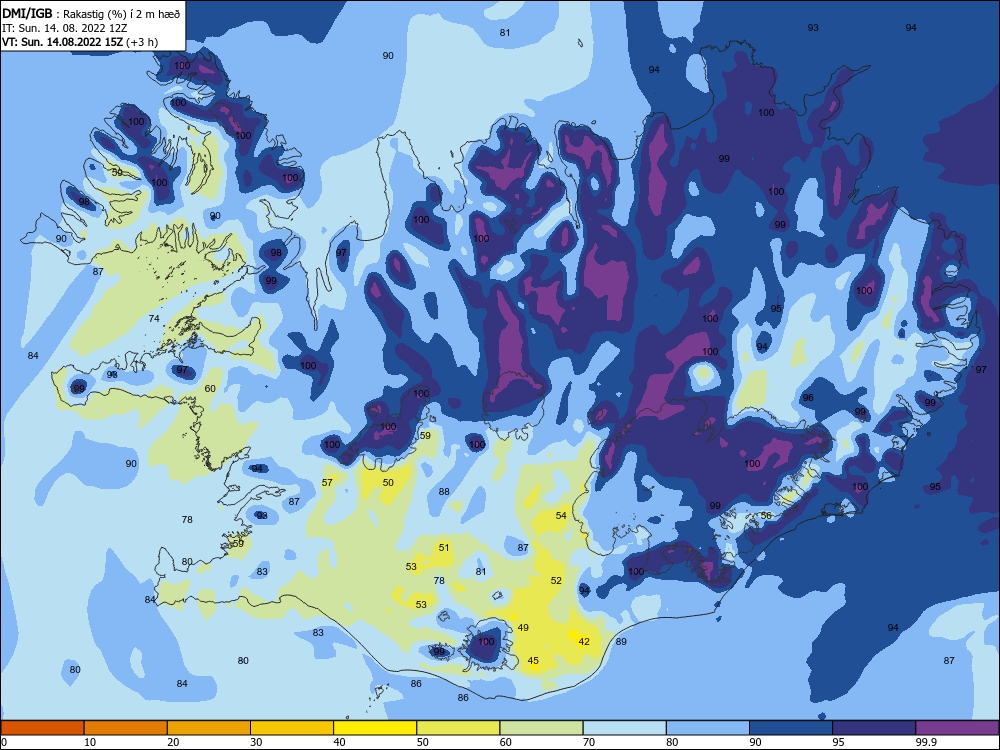Click the map value 52
Viewport: 1000px width, 750px height.
point(556,580)
